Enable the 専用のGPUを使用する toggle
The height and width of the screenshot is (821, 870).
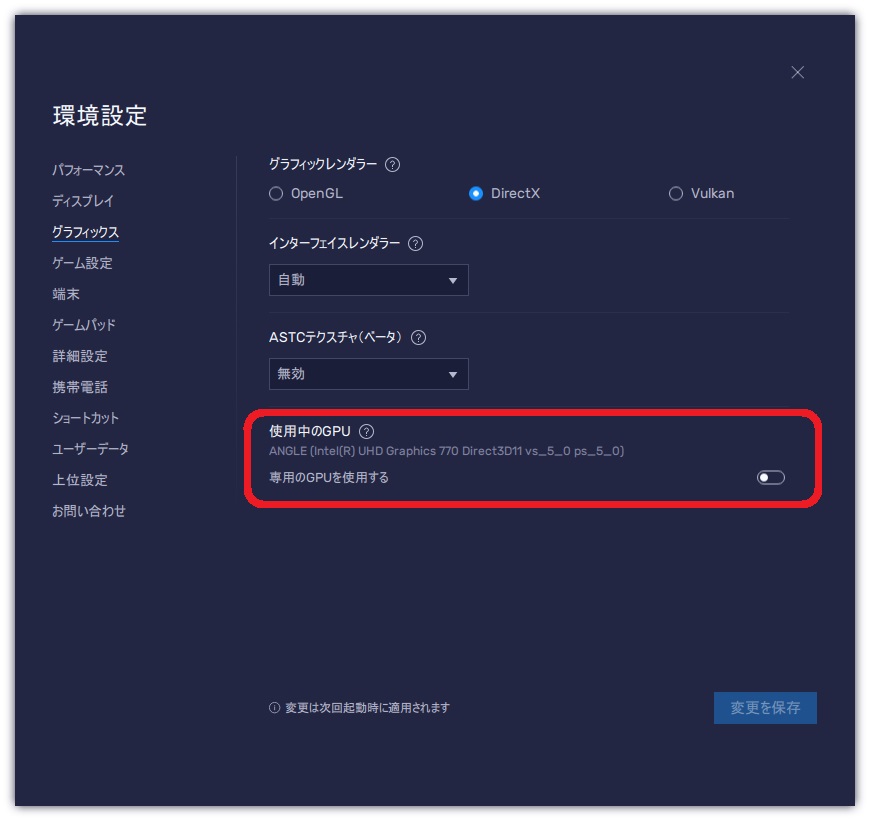click(x=771, y=478)
